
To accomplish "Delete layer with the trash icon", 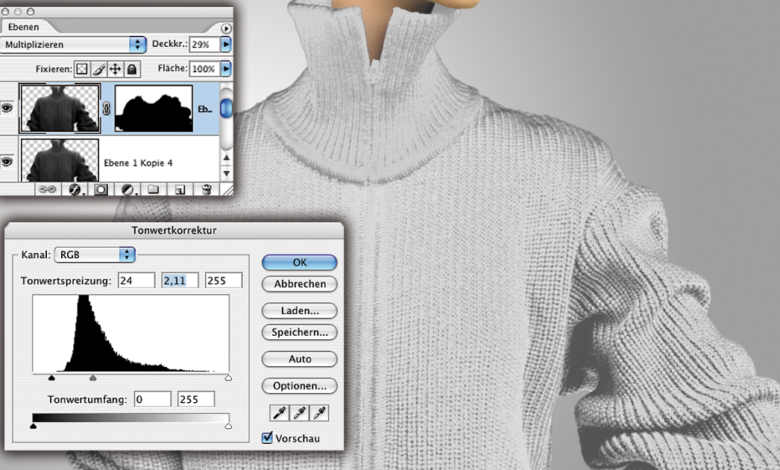I will tap(206, 188).
